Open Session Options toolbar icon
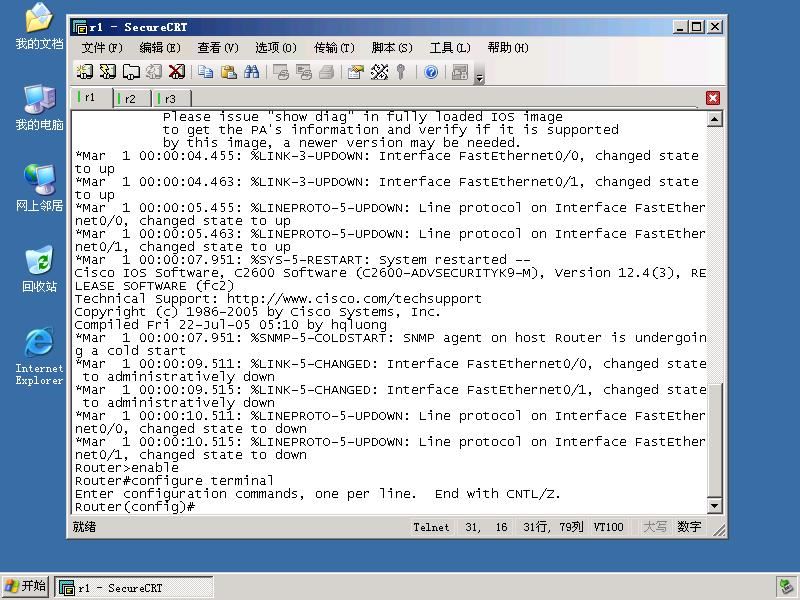The width and height of the screenshot is (800, 600). [356, 72]
